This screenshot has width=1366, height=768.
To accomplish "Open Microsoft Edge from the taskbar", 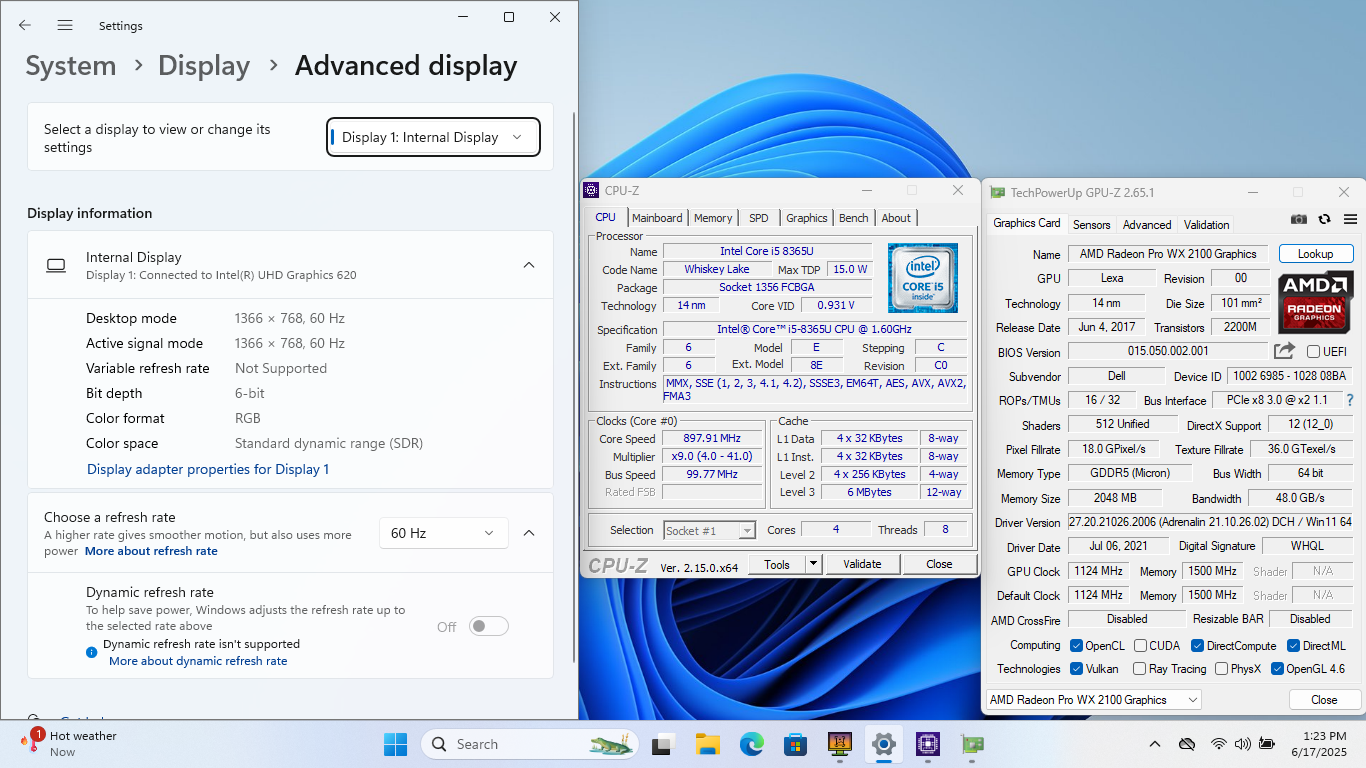I will coord(751,744).
